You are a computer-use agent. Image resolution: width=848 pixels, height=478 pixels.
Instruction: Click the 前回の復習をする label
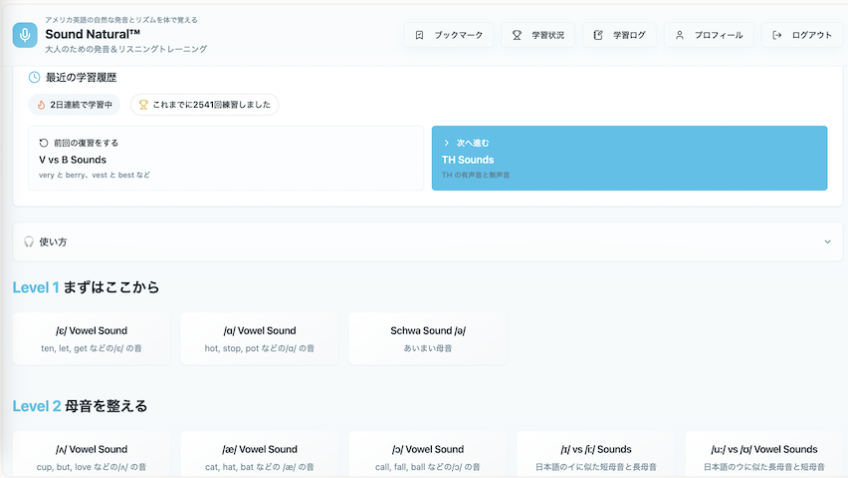pos(86,143)
